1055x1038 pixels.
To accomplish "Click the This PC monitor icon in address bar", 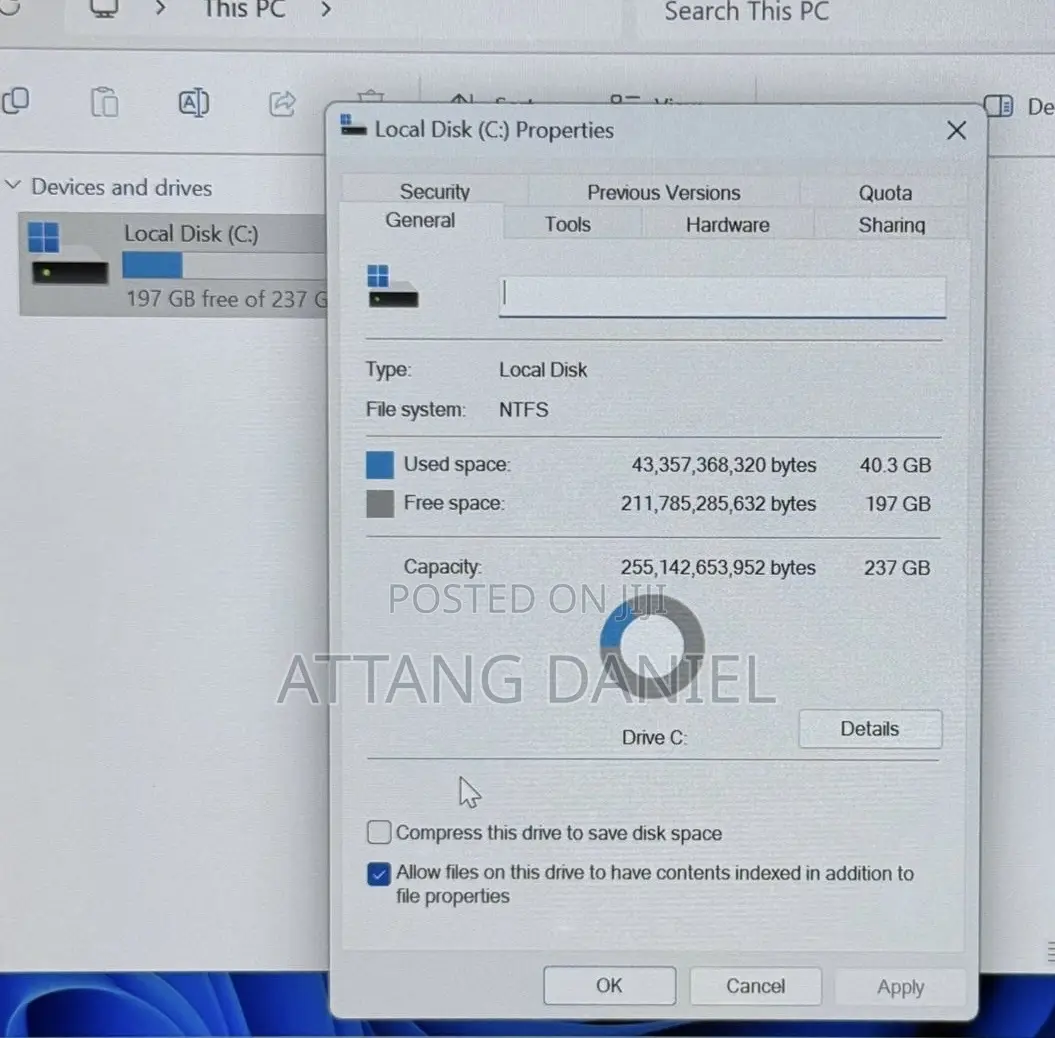I will coord(105,9).
